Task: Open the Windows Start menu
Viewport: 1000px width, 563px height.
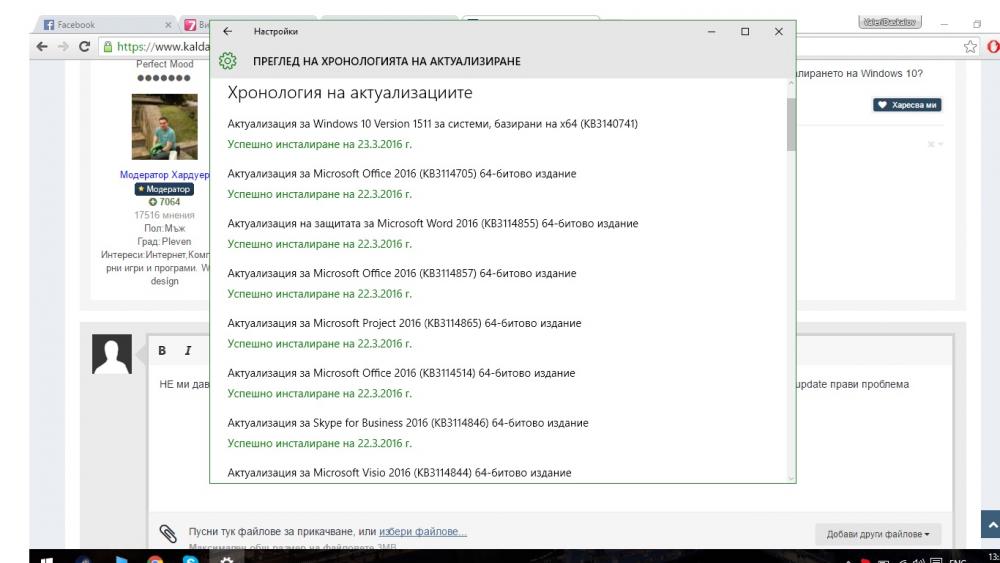Action: pyautogui.click(x=47, y=560)
